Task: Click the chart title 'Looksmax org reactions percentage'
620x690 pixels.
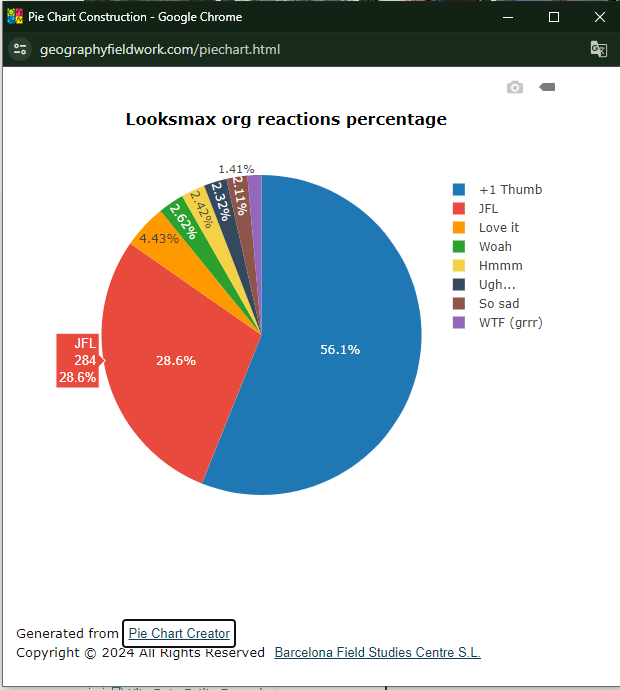Action: click(286, 120)
